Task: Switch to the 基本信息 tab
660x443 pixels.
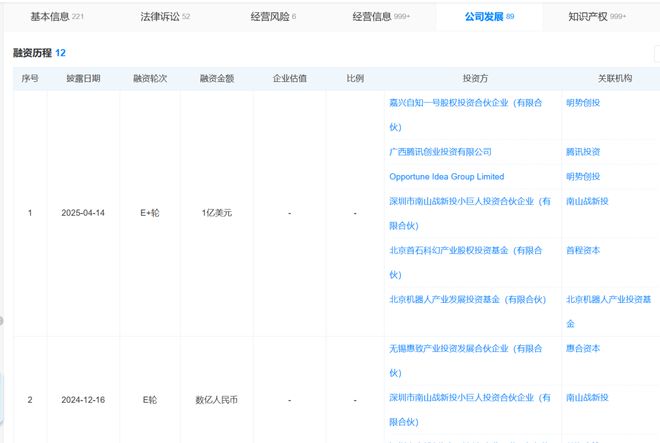Action: pos(57,17)
